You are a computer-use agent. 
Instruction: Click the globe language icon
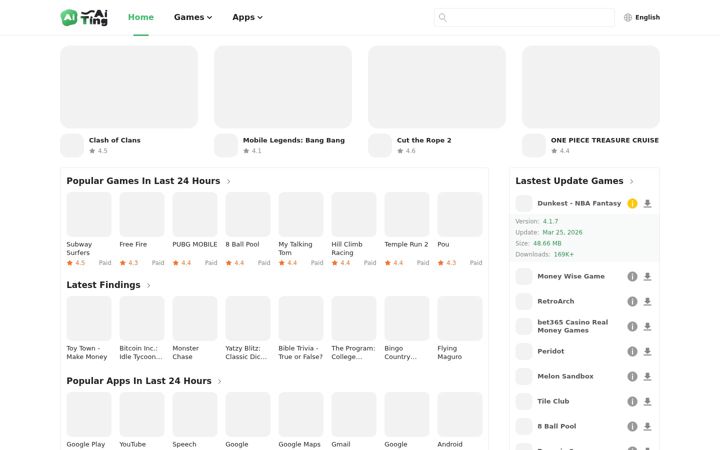click(x=628, y=17)
